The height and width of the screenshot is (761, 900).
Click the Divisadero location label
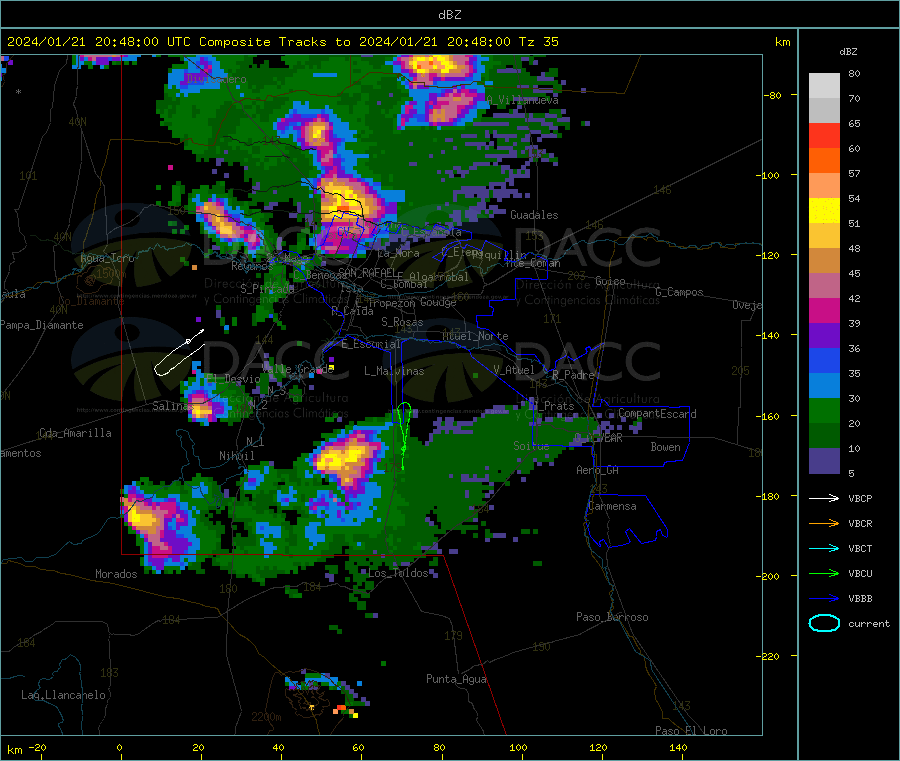pos(216,79)
